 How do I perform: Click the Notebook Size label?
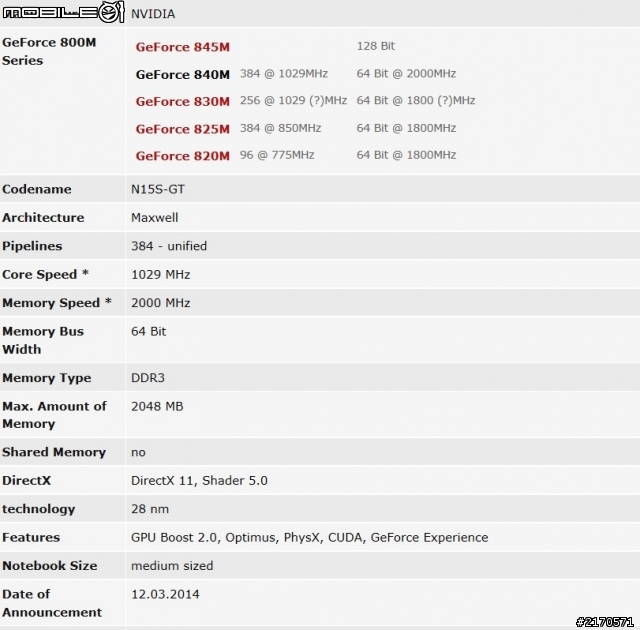click(50, 566)
